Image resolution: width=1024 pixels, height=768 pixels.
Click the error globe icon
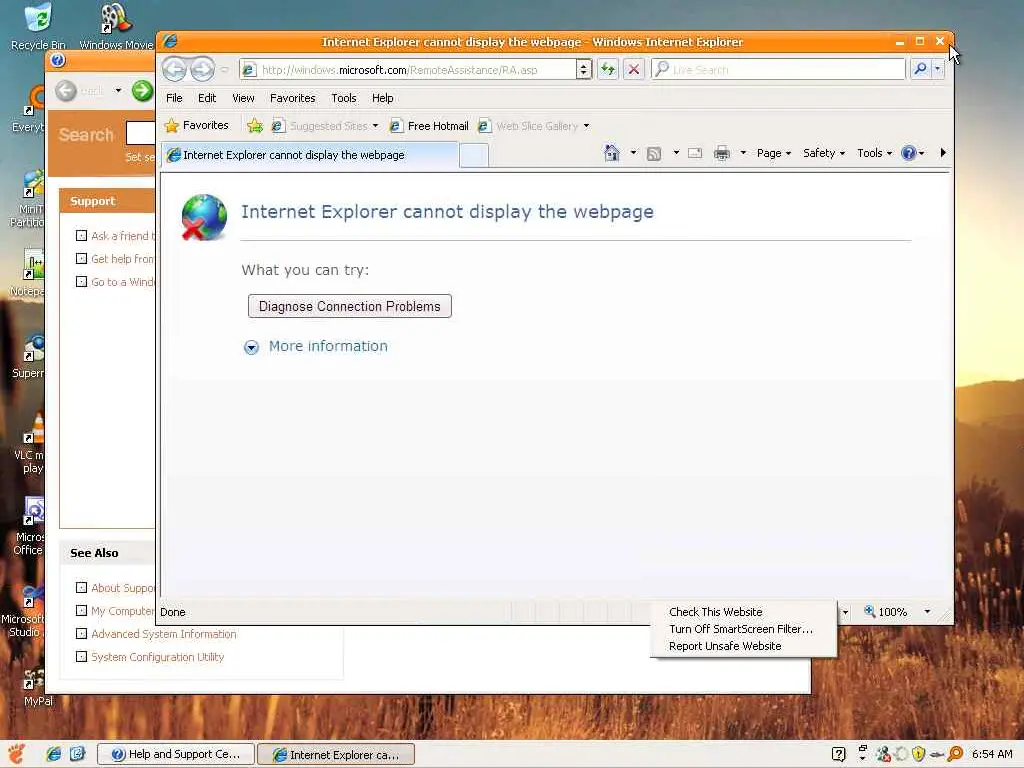click(204, 217)
